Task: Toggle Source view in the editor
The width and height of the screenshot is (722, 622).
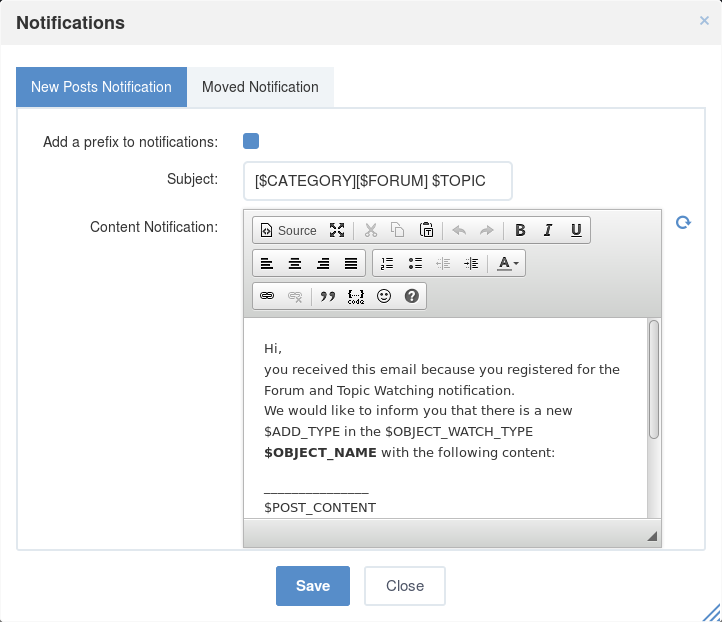Action: click(288, 230)
